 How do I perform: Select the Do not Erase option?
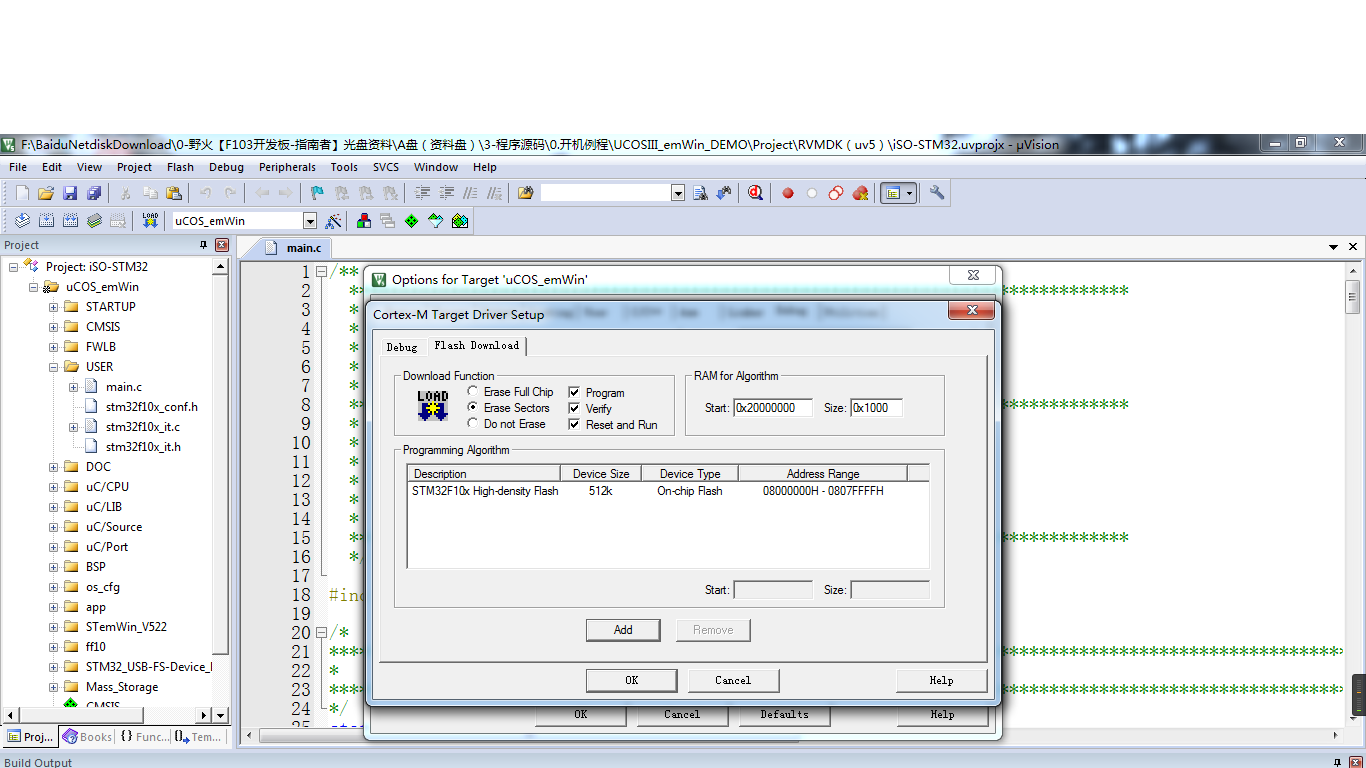click(473, 424)
